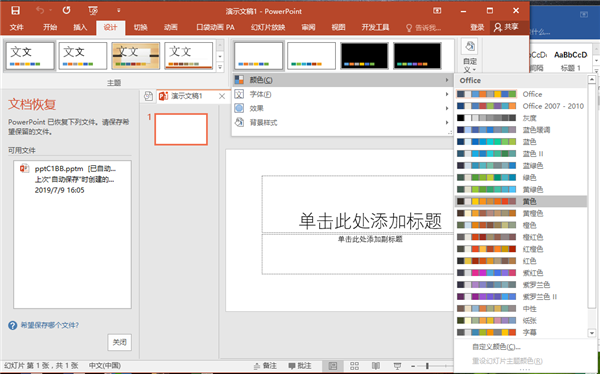Viewport: 600px width, 374px height.
Task: Choose the 紫红色 color scheme
Action: (x=521, y=273)
